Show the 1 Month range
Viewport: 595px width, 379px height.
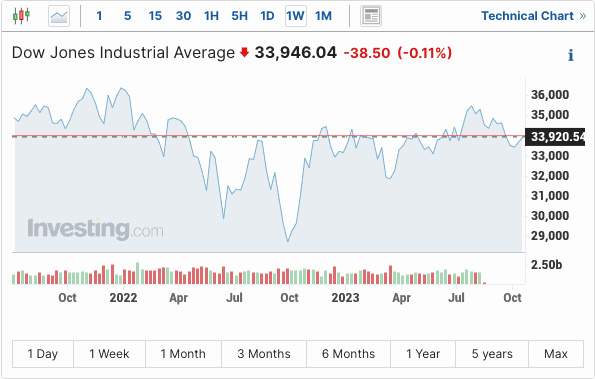183,354
